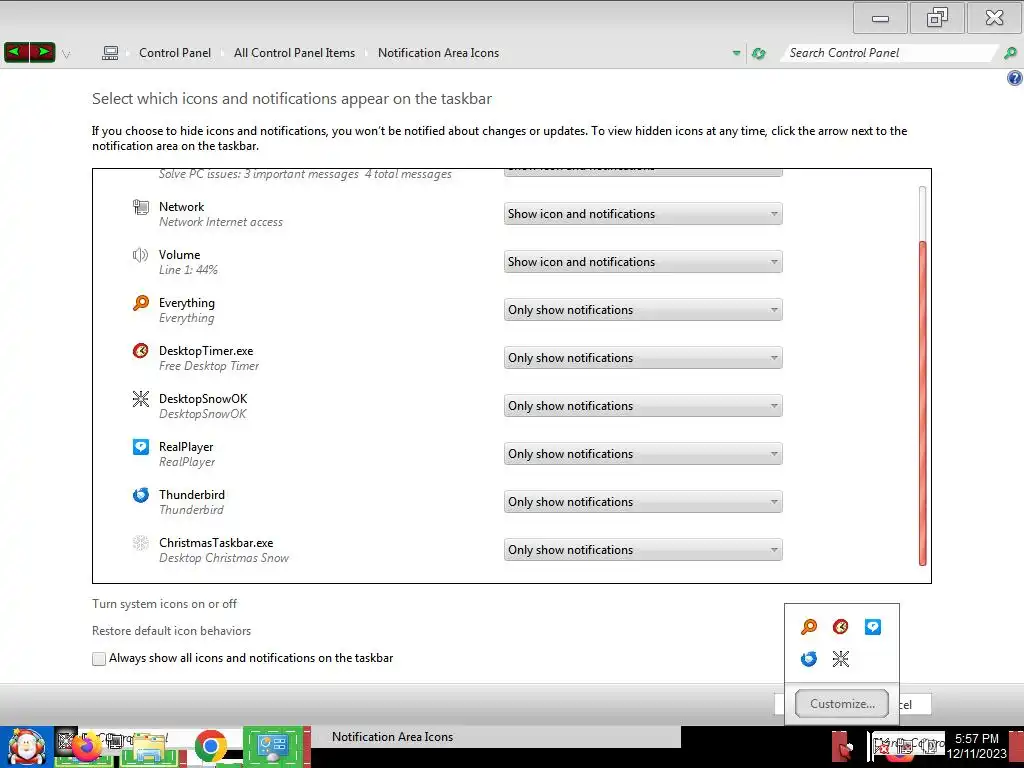Check Always show all icons and notifications
This screenshot has width=1024, height=768.
(x=99, y=658)
